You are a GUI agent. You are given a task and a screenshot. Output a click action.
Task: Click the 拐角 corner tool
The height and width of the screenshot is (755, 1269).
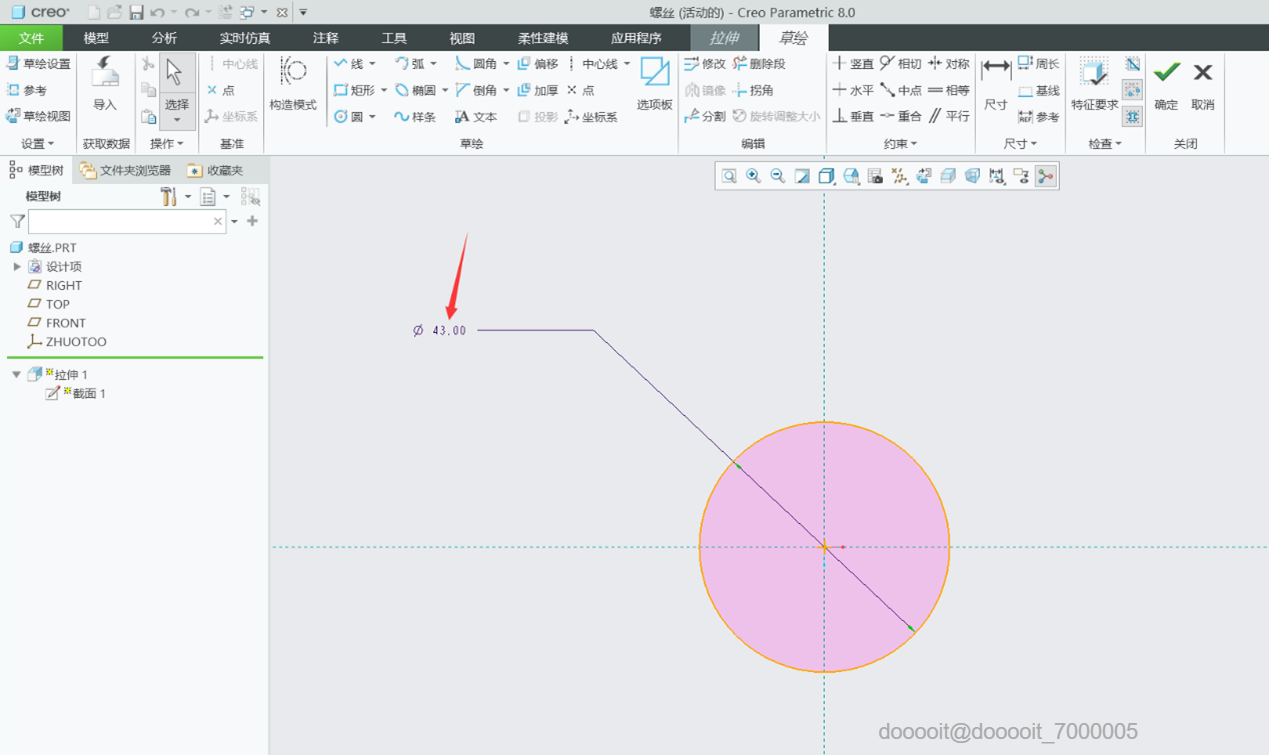[x=753, y=90]
